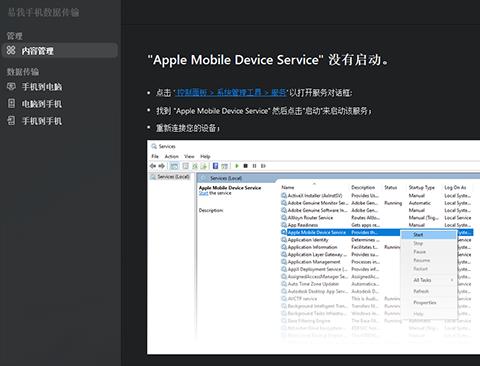Viewport: 480px width, 366px height.
Task: Sort by Description column header
Action: tap(363, 187)
